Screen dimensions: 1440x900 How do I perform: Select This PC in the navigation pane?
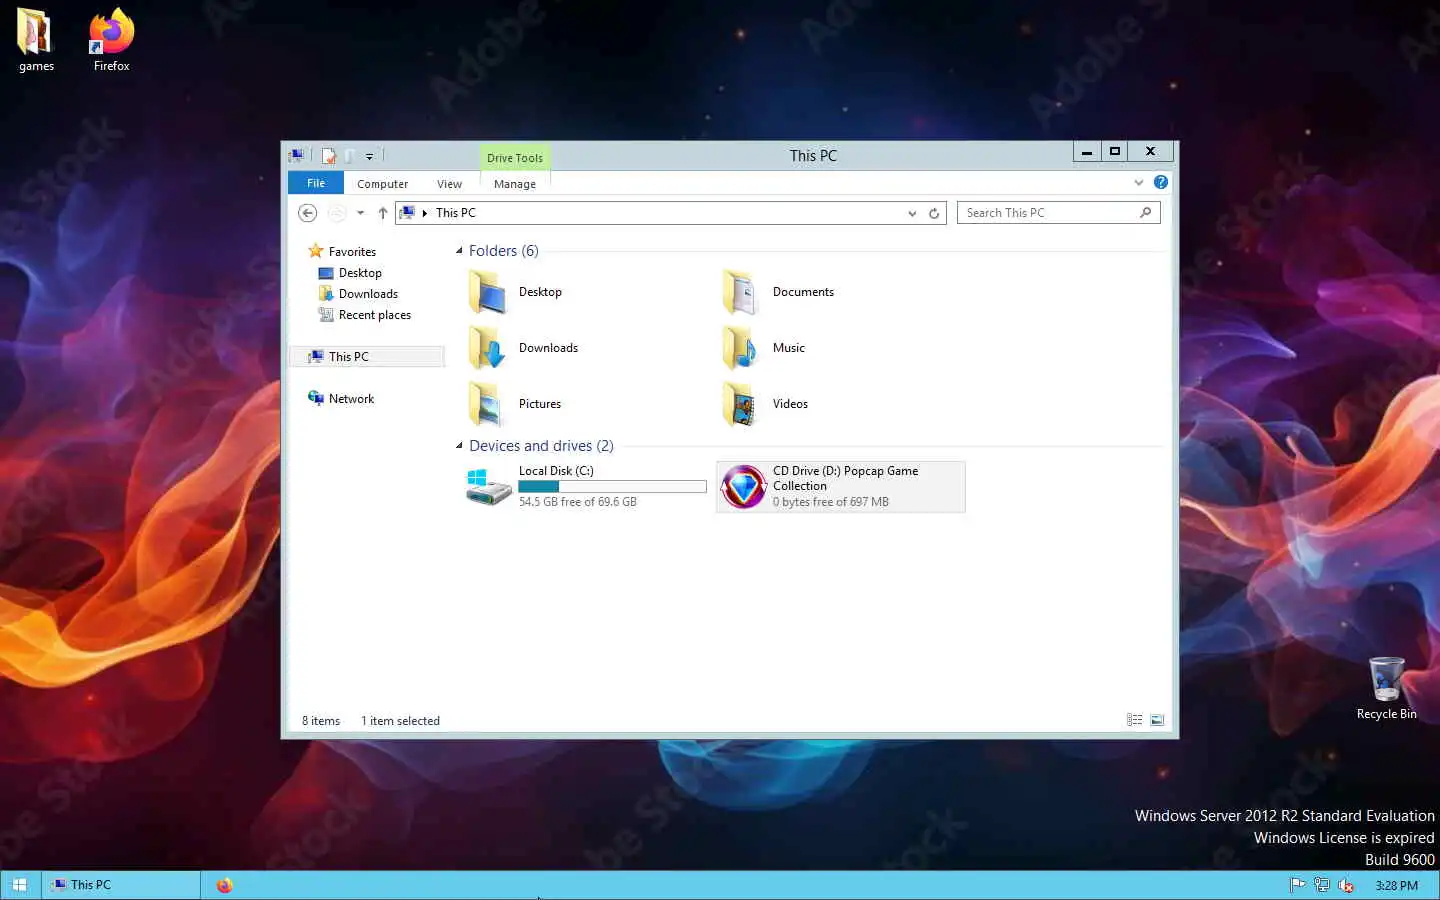(x=367, y=357)
